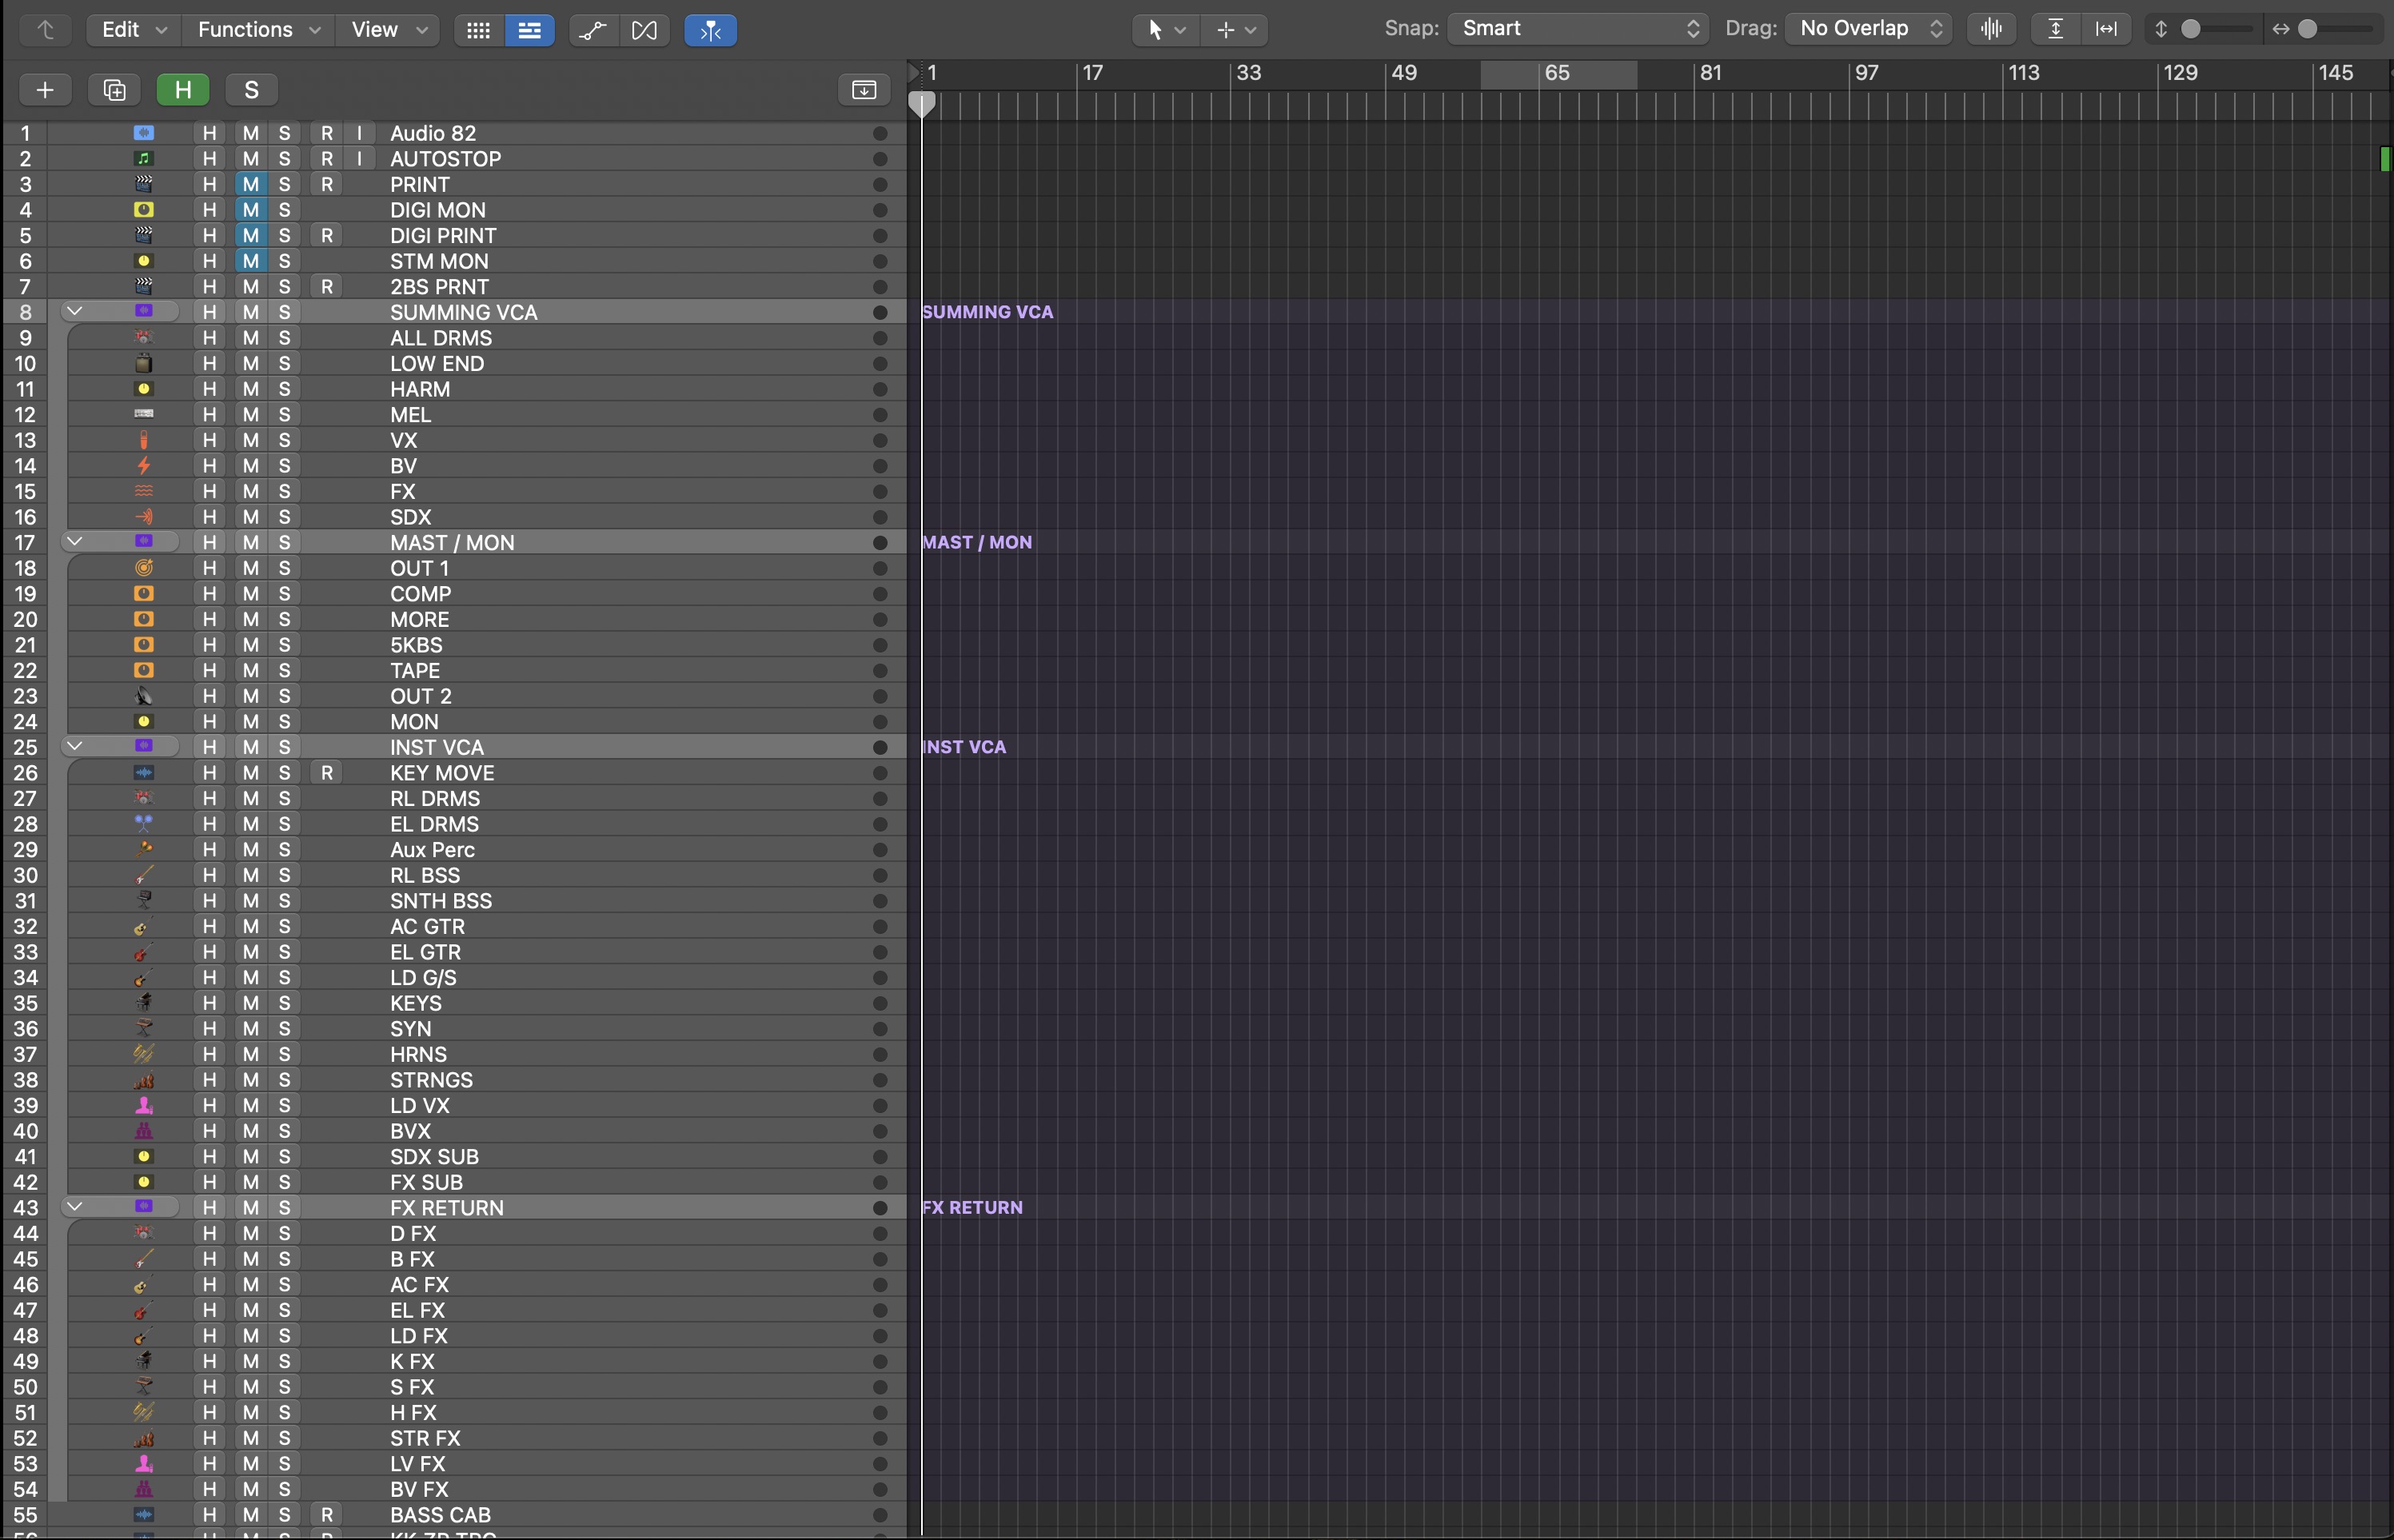Unmute the PRINT track
This screenshot has height=1540, width=2394.
pyautogui.click(x=251, y=184)
